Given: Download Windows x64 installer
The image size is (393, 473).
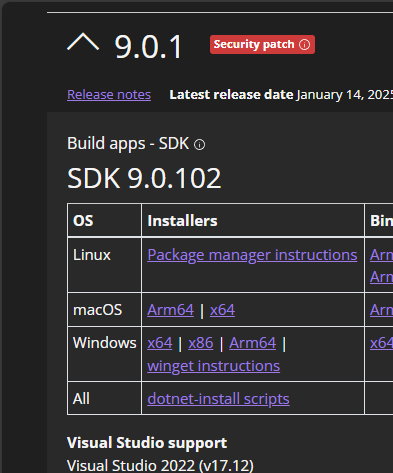Looking at the screenshot, I should [160, 343].
